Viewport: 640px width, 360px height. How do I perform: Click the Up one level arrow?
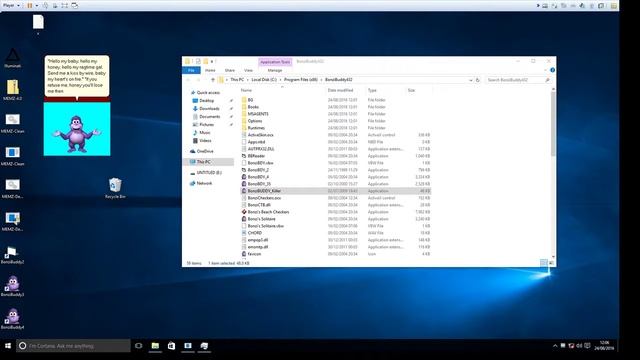[213, 80]
